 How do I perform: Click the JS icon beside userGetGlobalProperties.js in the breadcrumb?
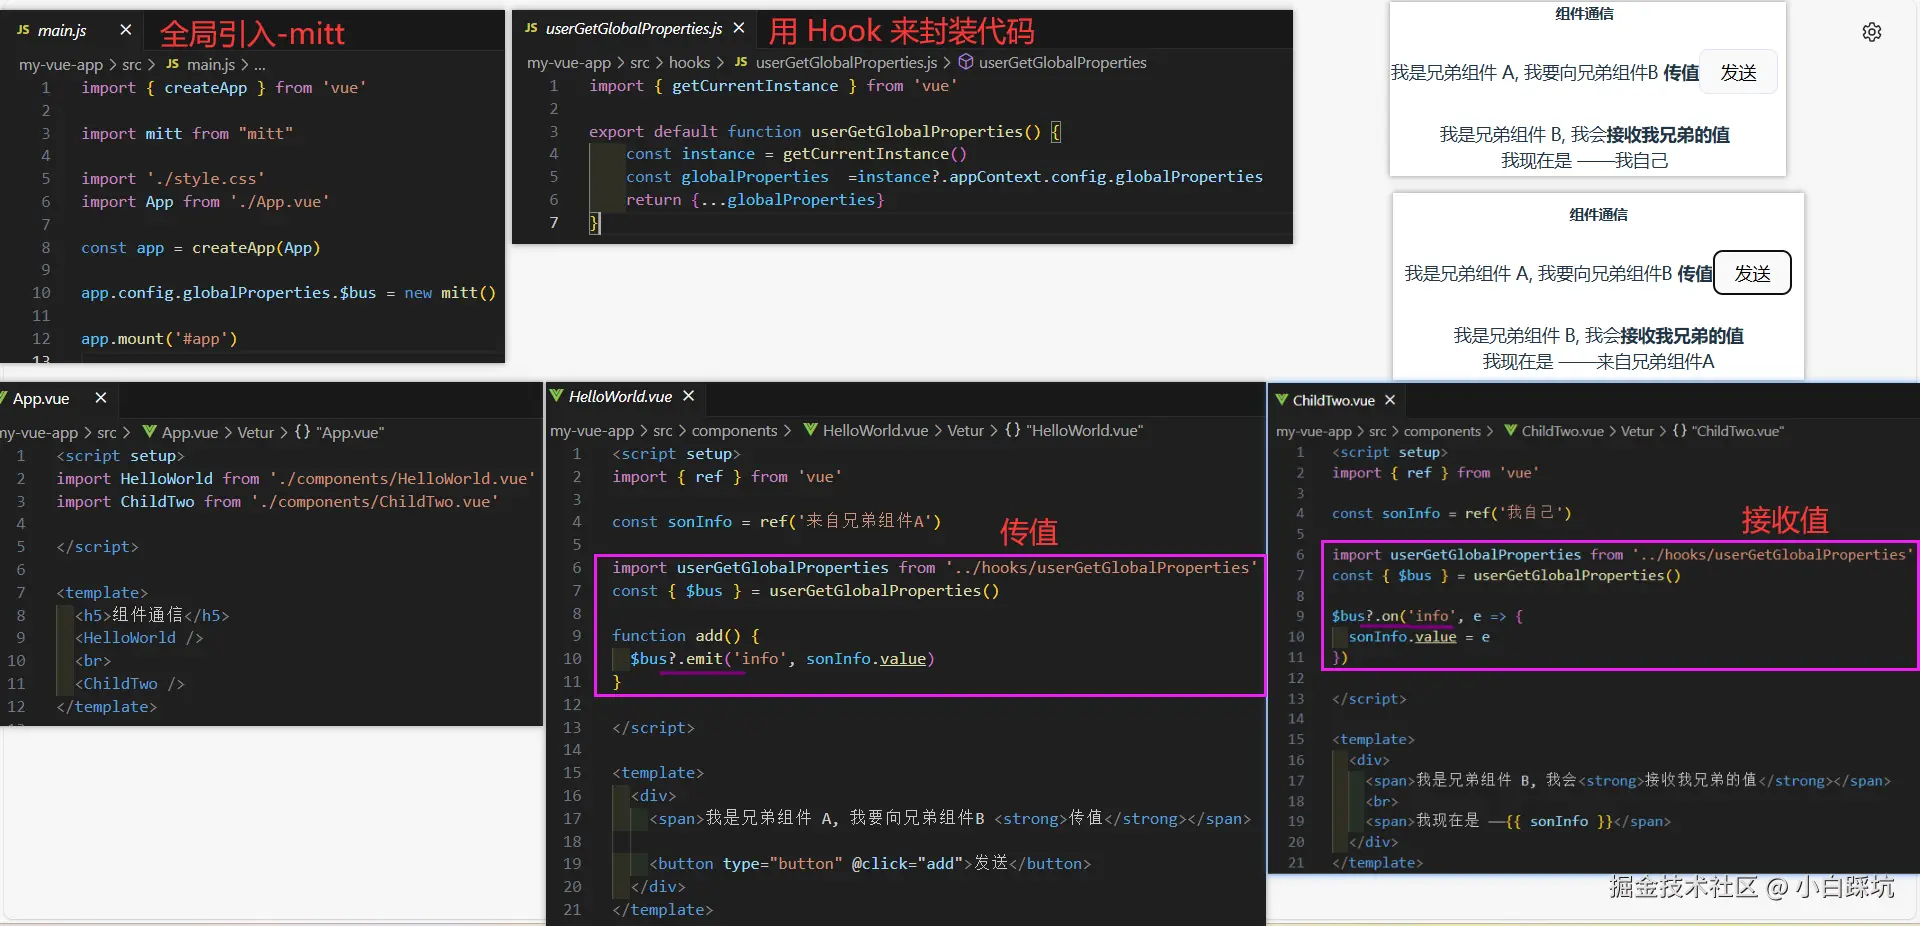click(x=741, y=62)
